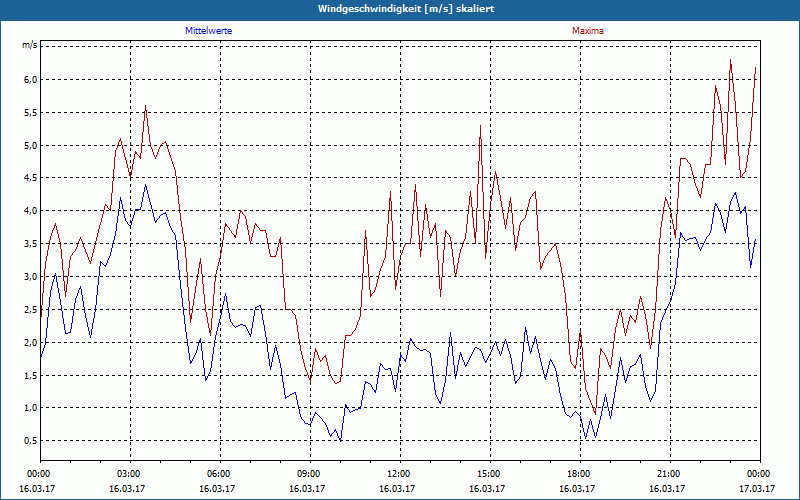Click the 17.03.17 date label

[757, 488]
